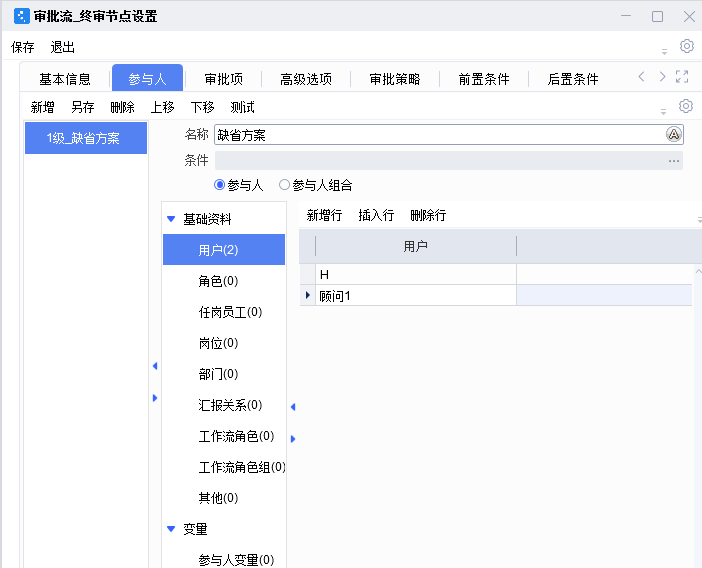702x568 pixels.
Task: Select the 参与人组合 radio button
Action: pyautogui.click(x=284, y=185)
